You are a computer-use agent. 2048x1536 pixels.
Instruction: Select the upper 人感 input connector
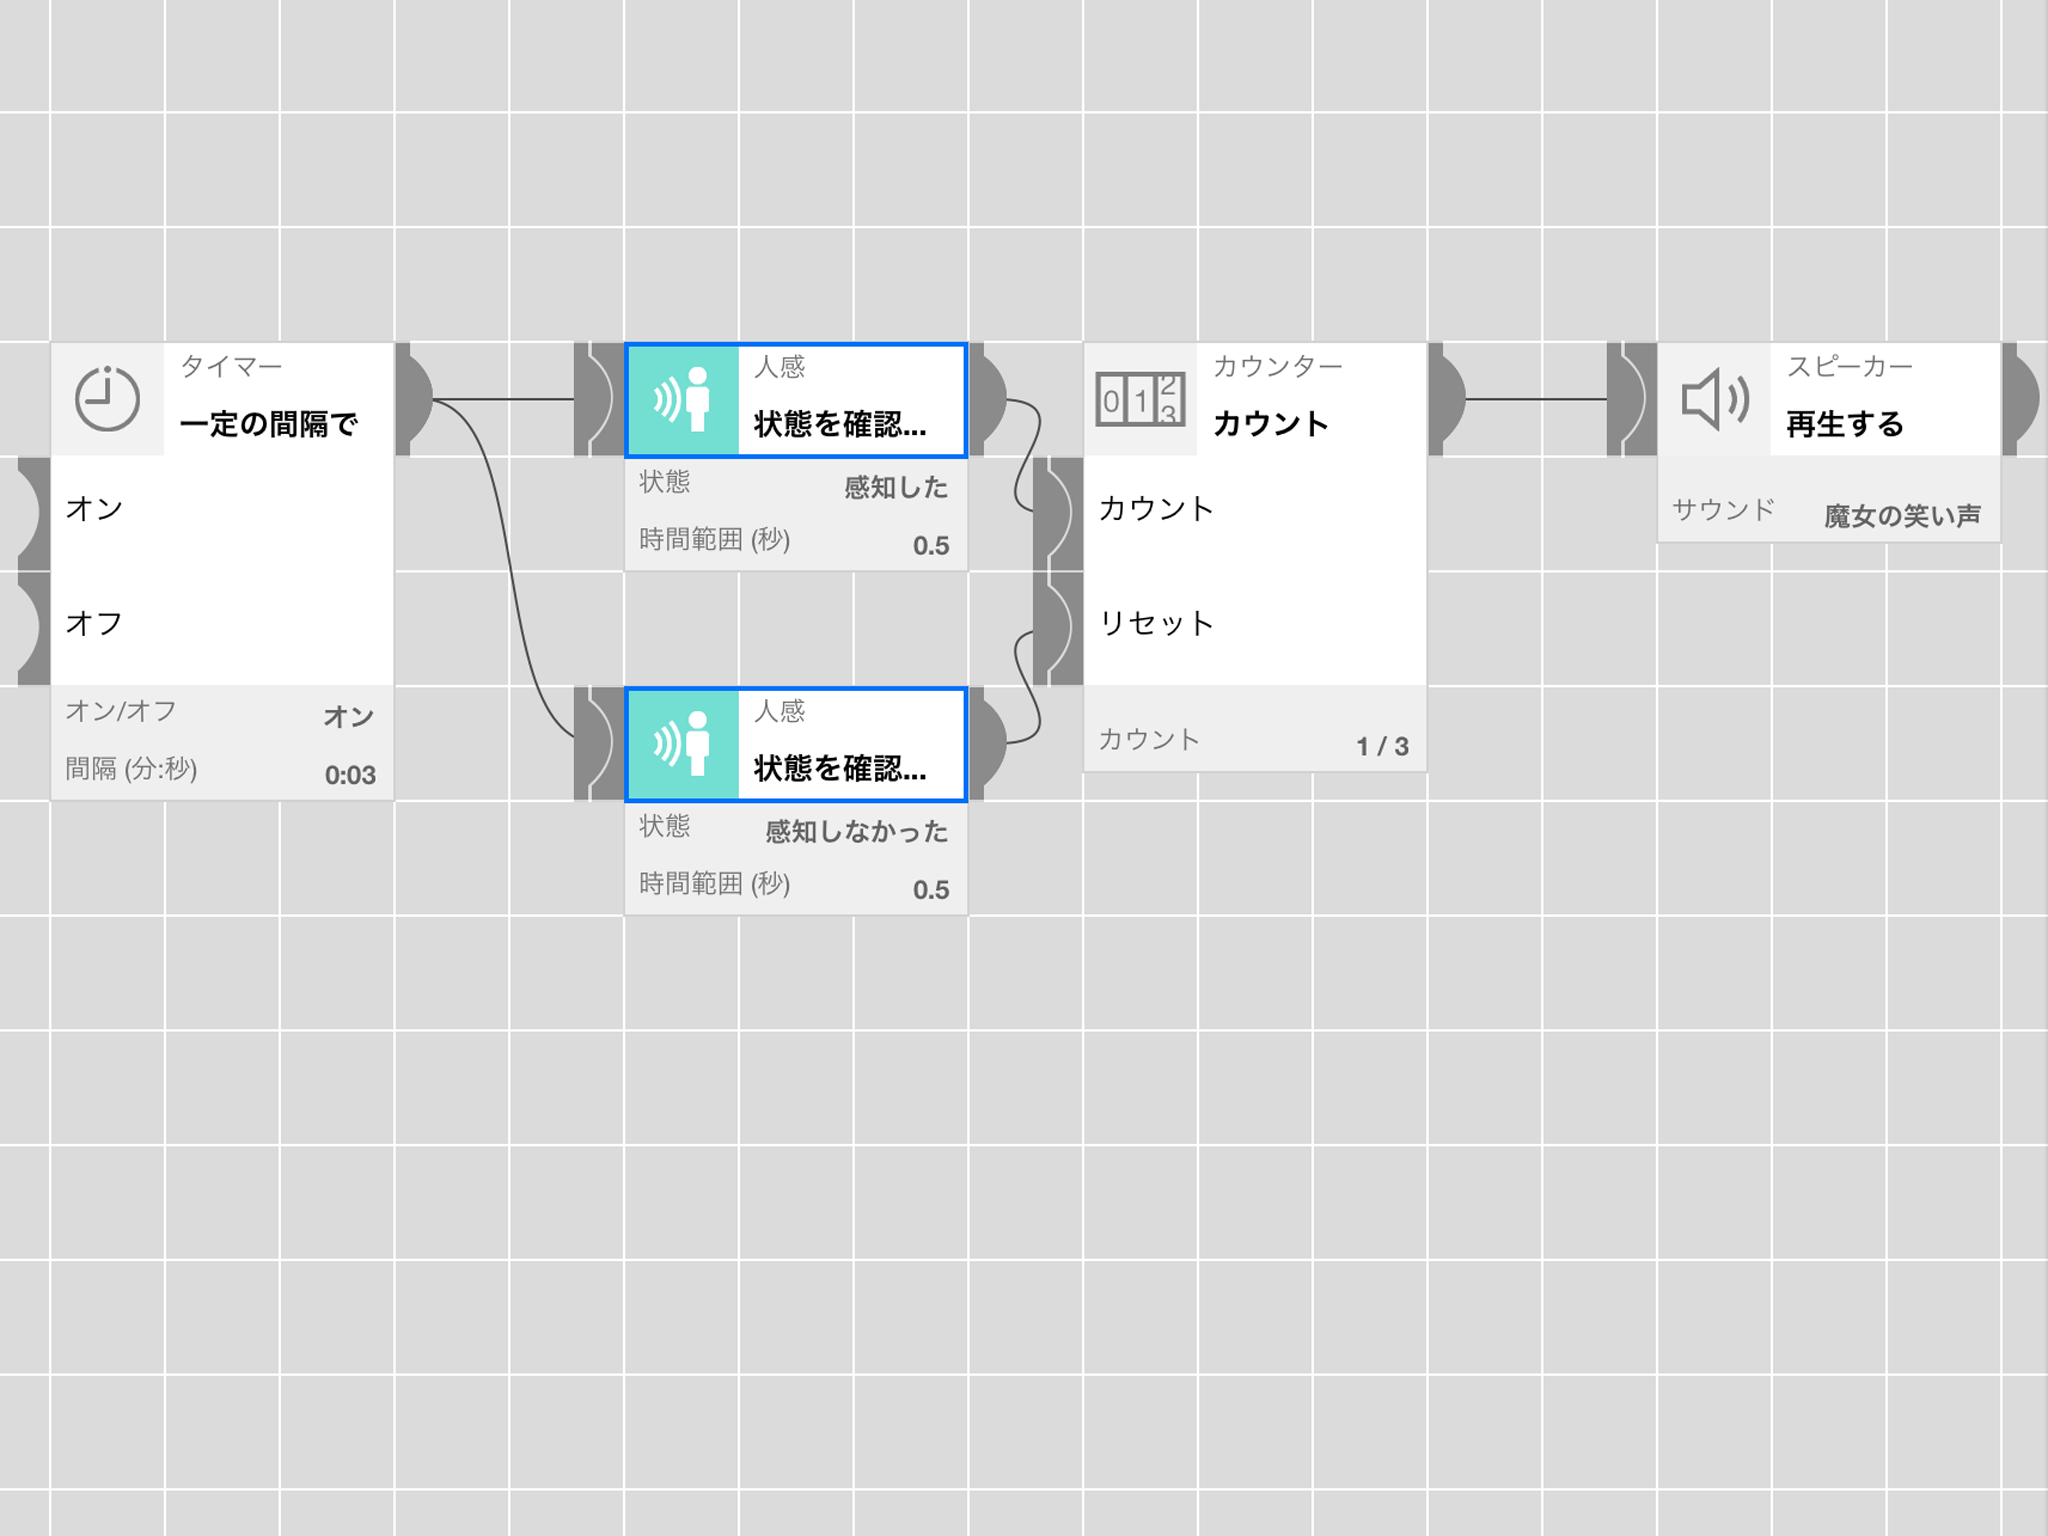point(599,399)
